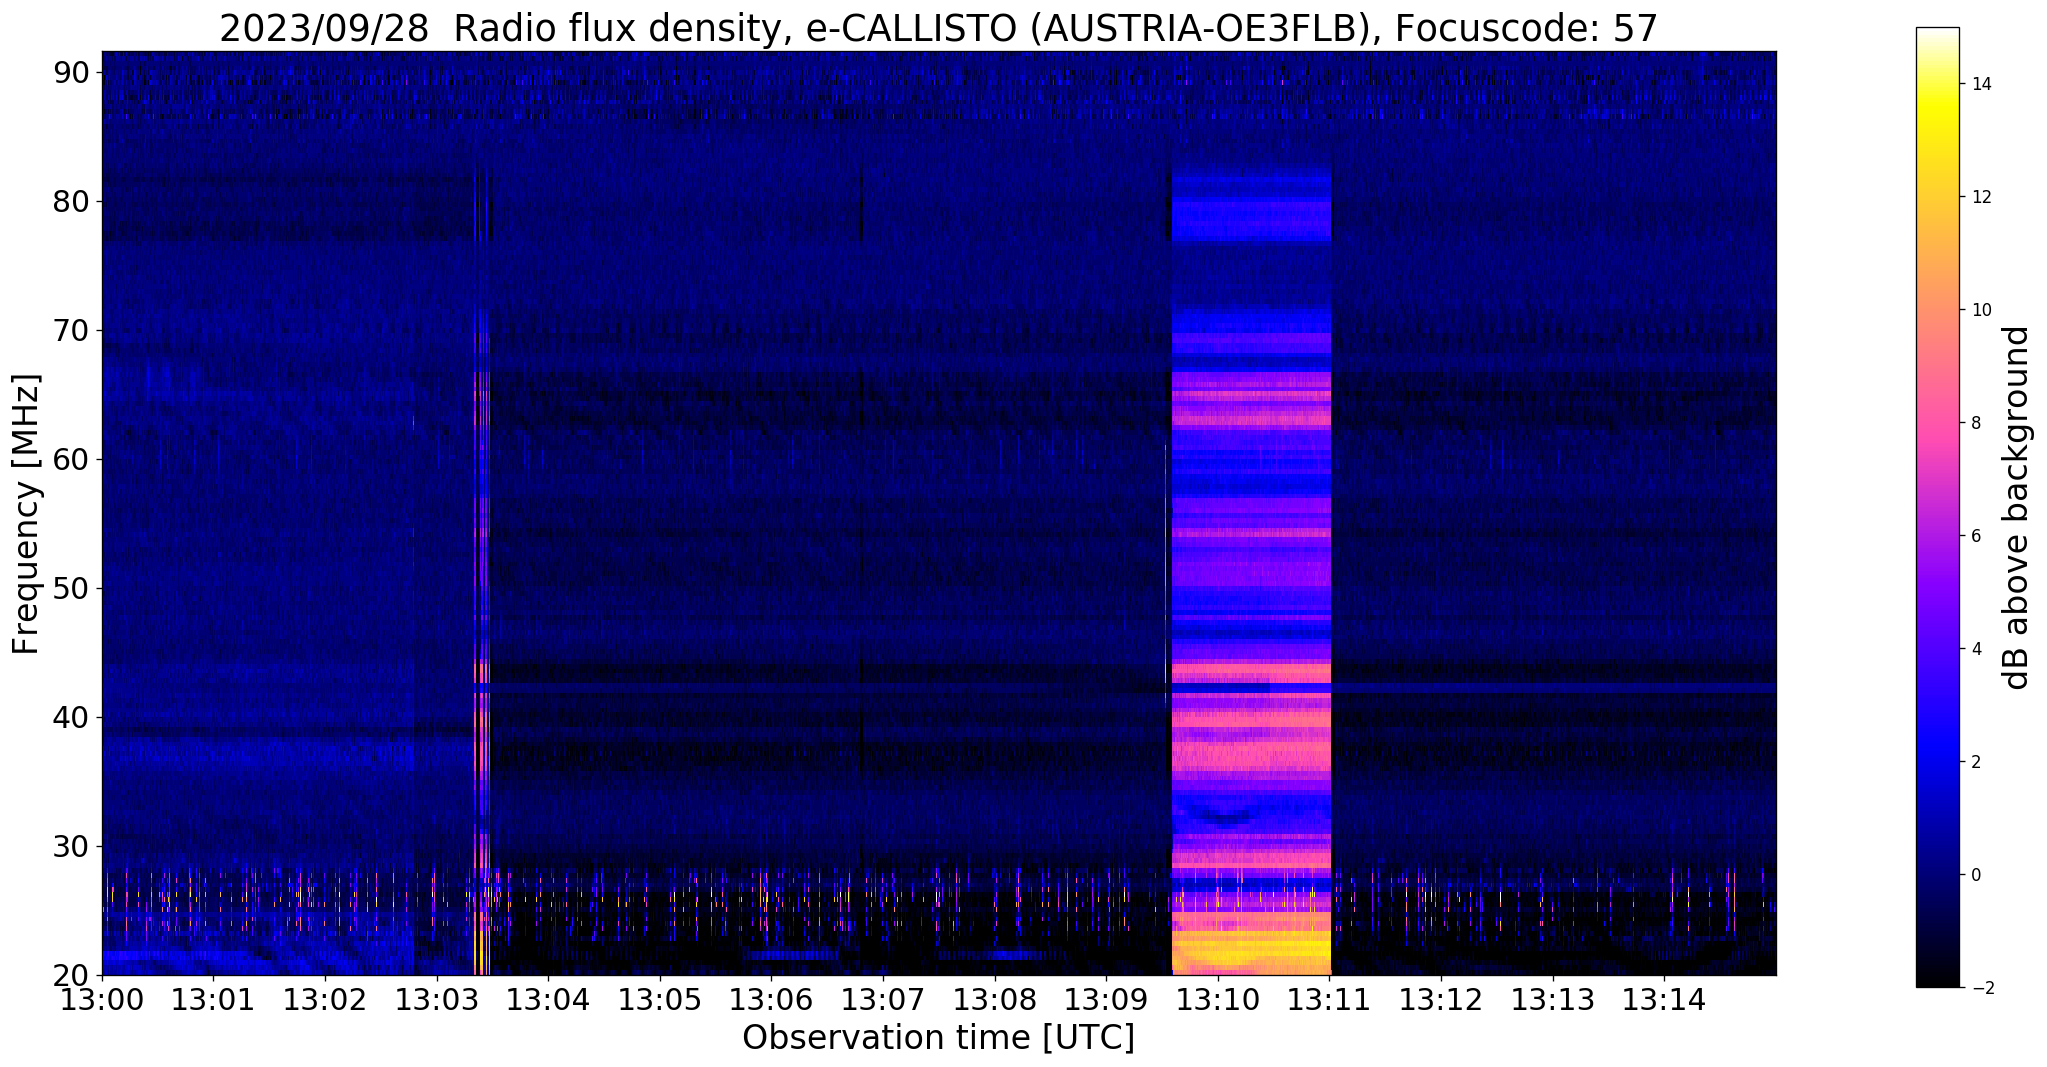Screen dimensions: 2047x1067
Task: Click the 13:12 time tick label
Action: 1441,999
